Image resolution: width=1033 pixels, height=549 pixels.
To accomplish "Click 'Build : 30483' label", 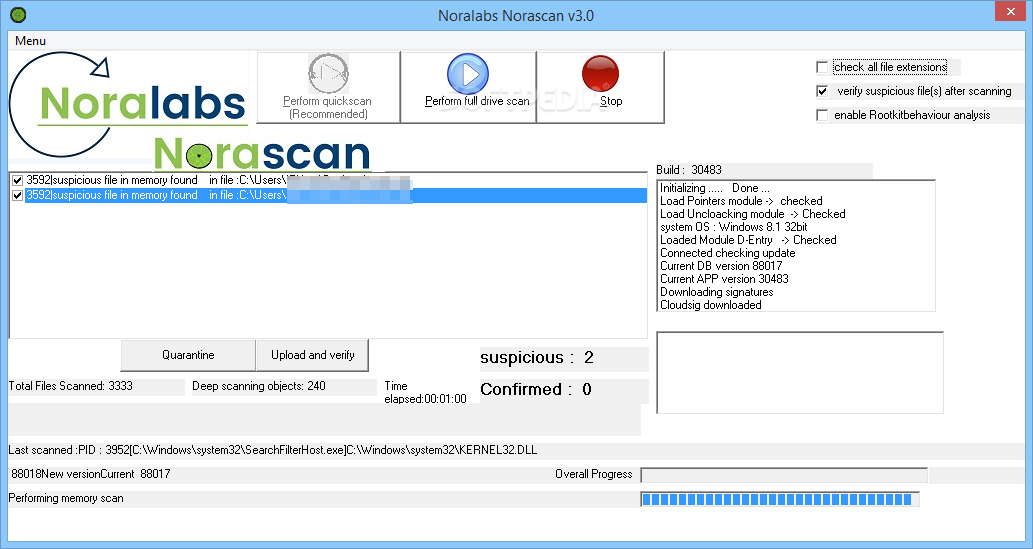I will [688, 170].
